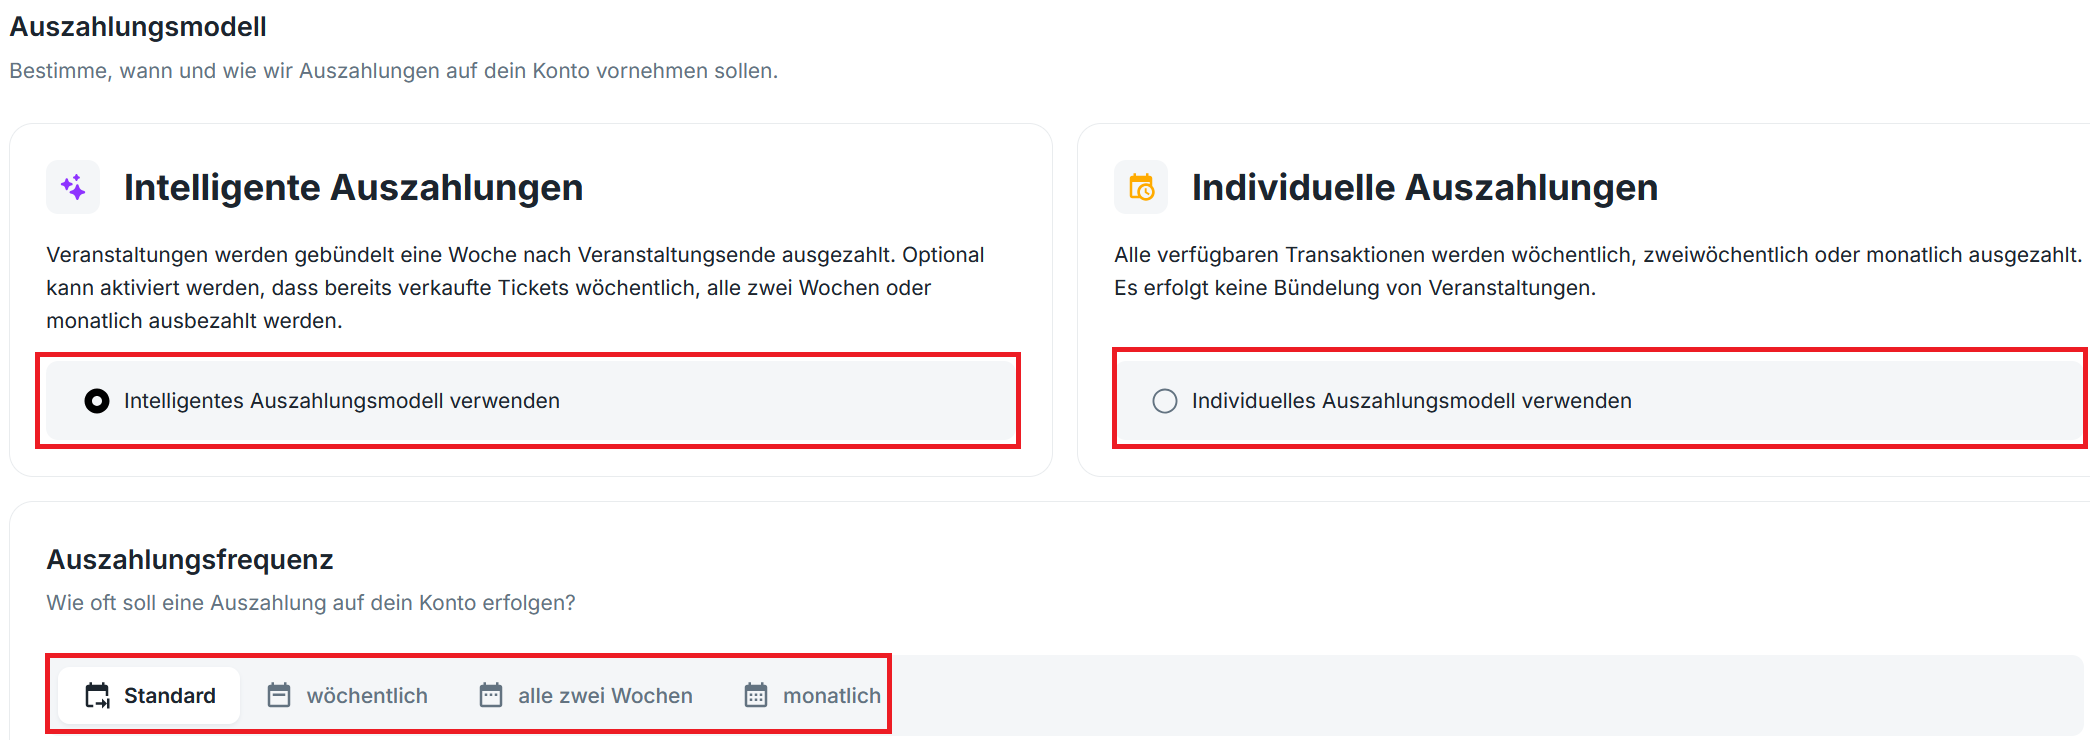
Task: Click the calendar icon beside alle zwei Wochen
Action: point(491,695)
